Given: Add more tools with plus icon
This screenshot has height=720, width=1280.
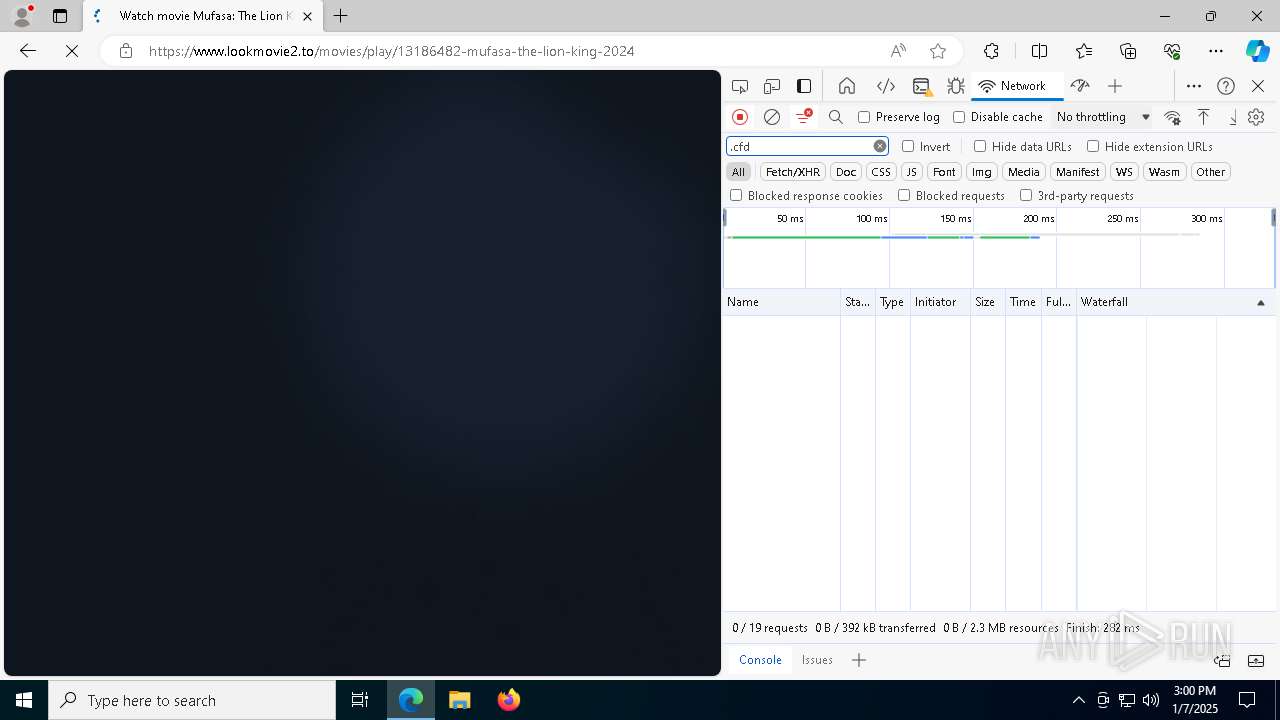Looking at the screenshot, I should pyautogui.click(x=1115, y=86).
